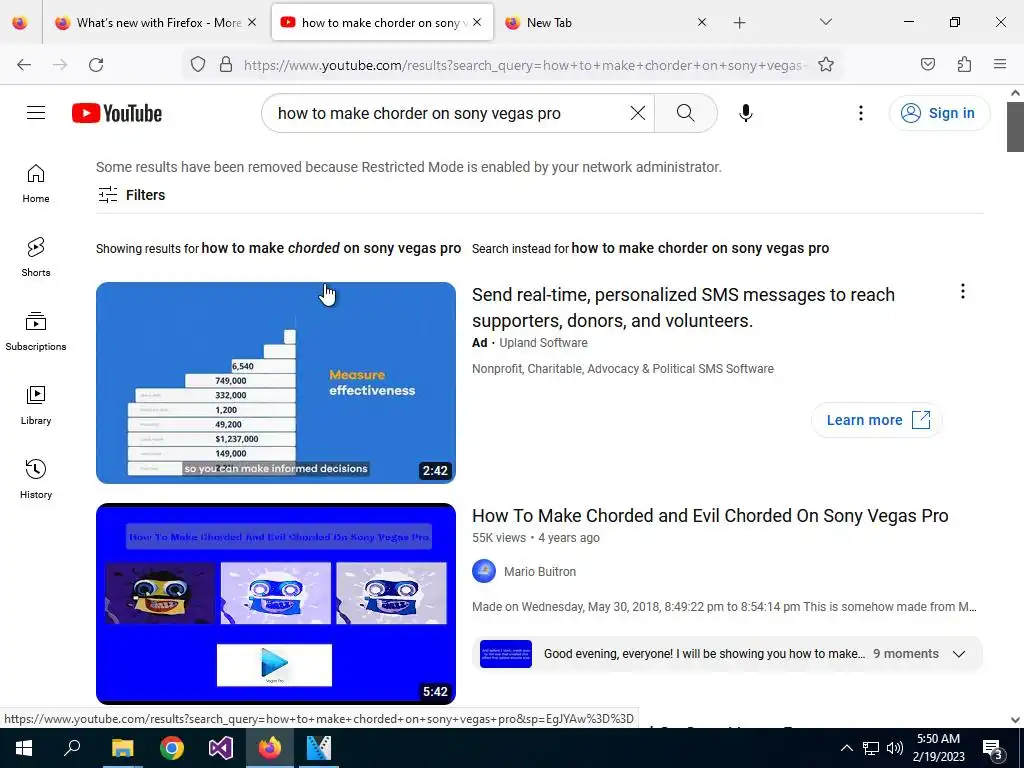
Task: Open Firefox extensions puzzle icon
Action: pyautogui.click(x=964, y=65)
